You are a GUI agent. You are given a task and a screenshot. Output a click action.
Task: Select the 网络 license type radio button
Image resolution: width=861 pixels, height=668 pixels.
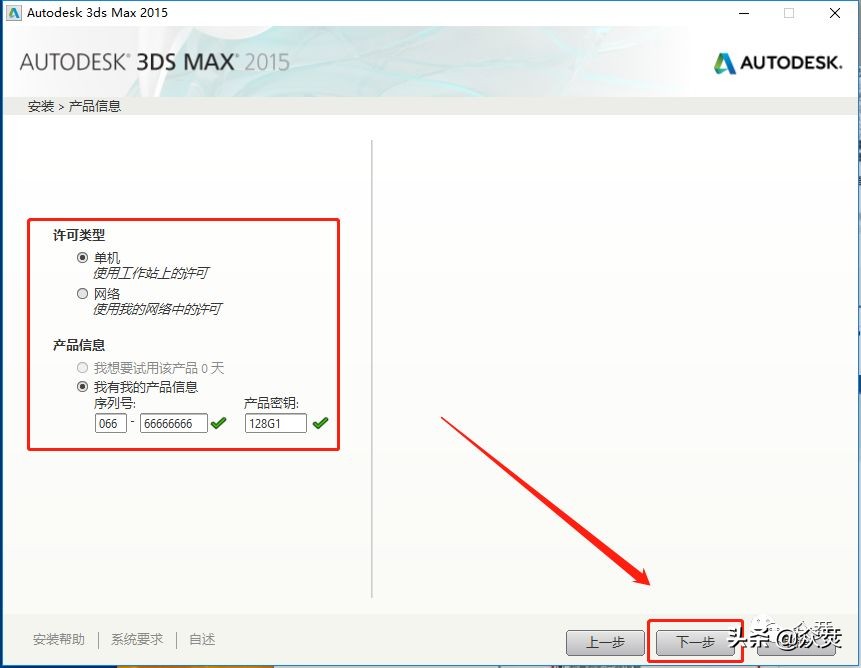pos(82,293)
